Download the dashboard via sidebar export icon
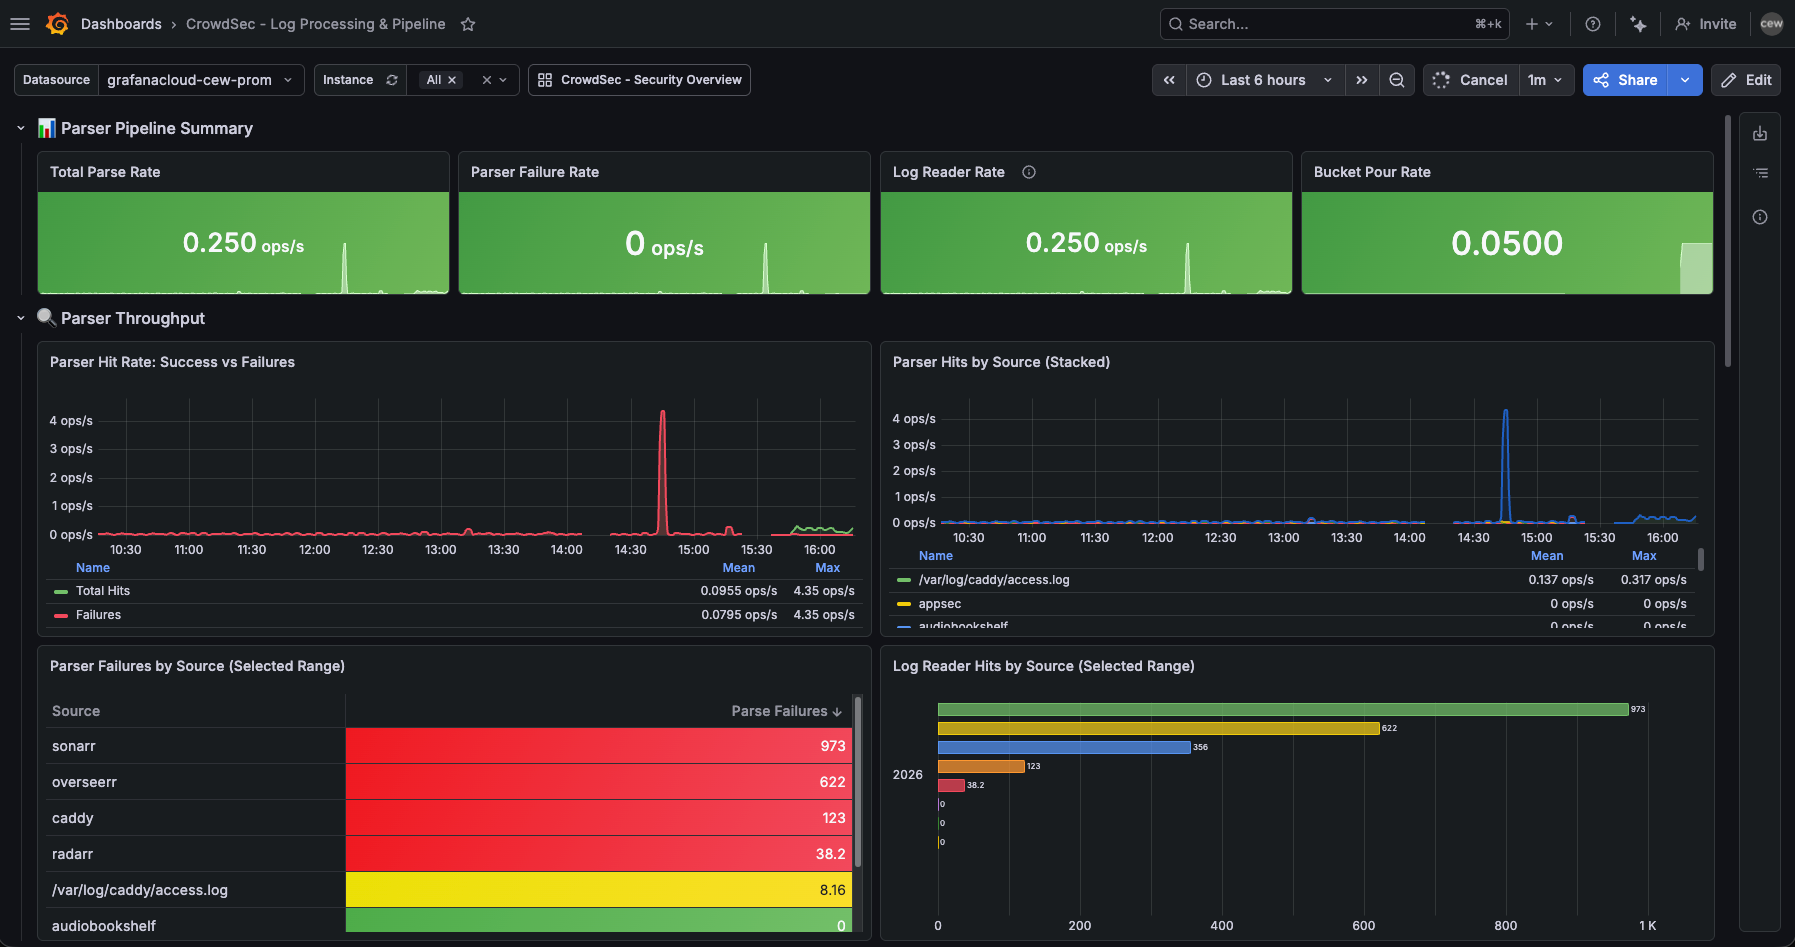Image resolution: width=1795 pixels, height=947 pixels. 1760,132
